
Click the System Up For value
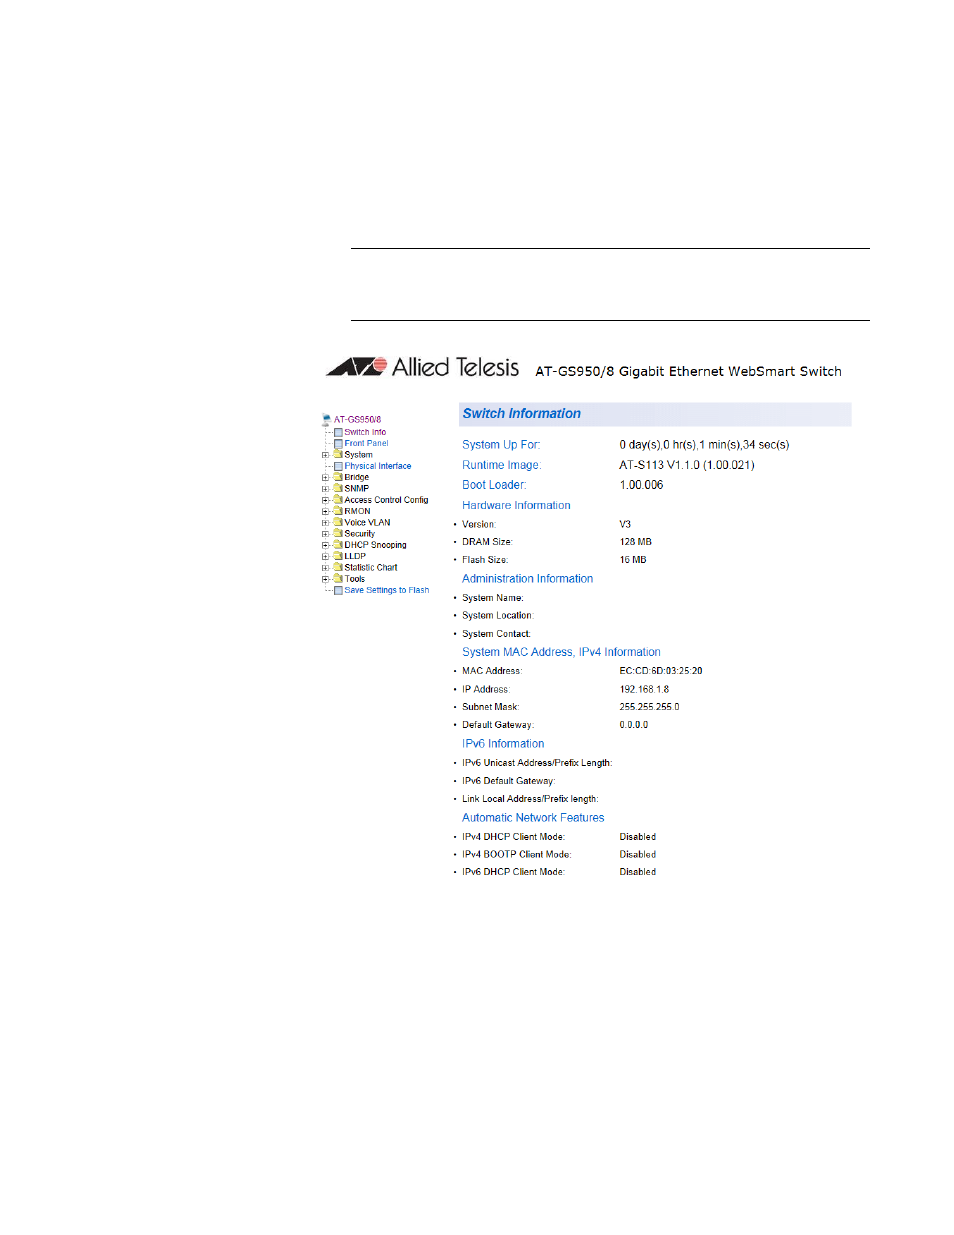coord(704,445)
